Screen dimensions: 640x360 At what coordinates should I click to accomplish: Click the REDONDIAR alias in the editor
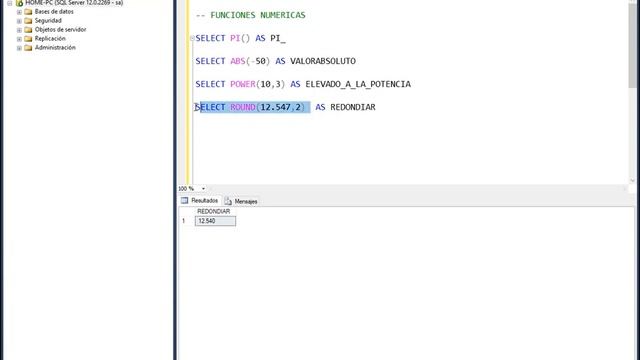point(353,107)
